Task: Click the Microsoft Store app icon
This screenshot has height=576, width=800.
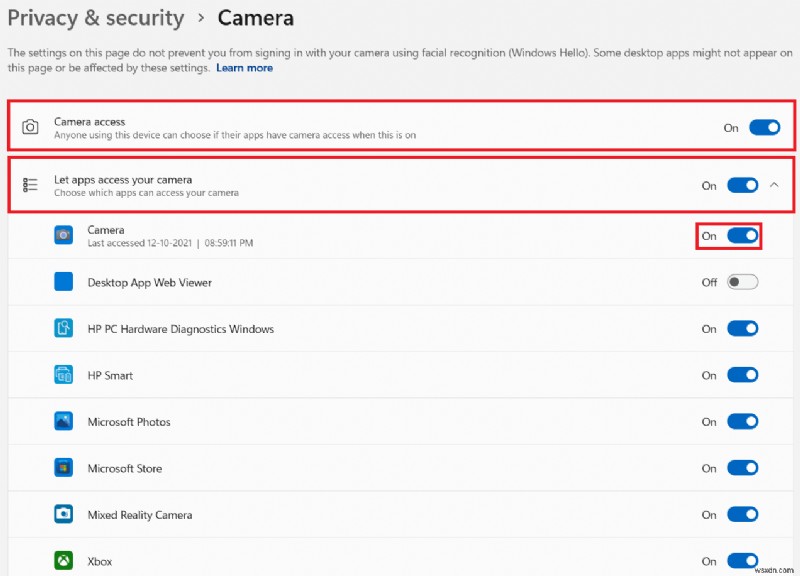Action: click(62, 468)
